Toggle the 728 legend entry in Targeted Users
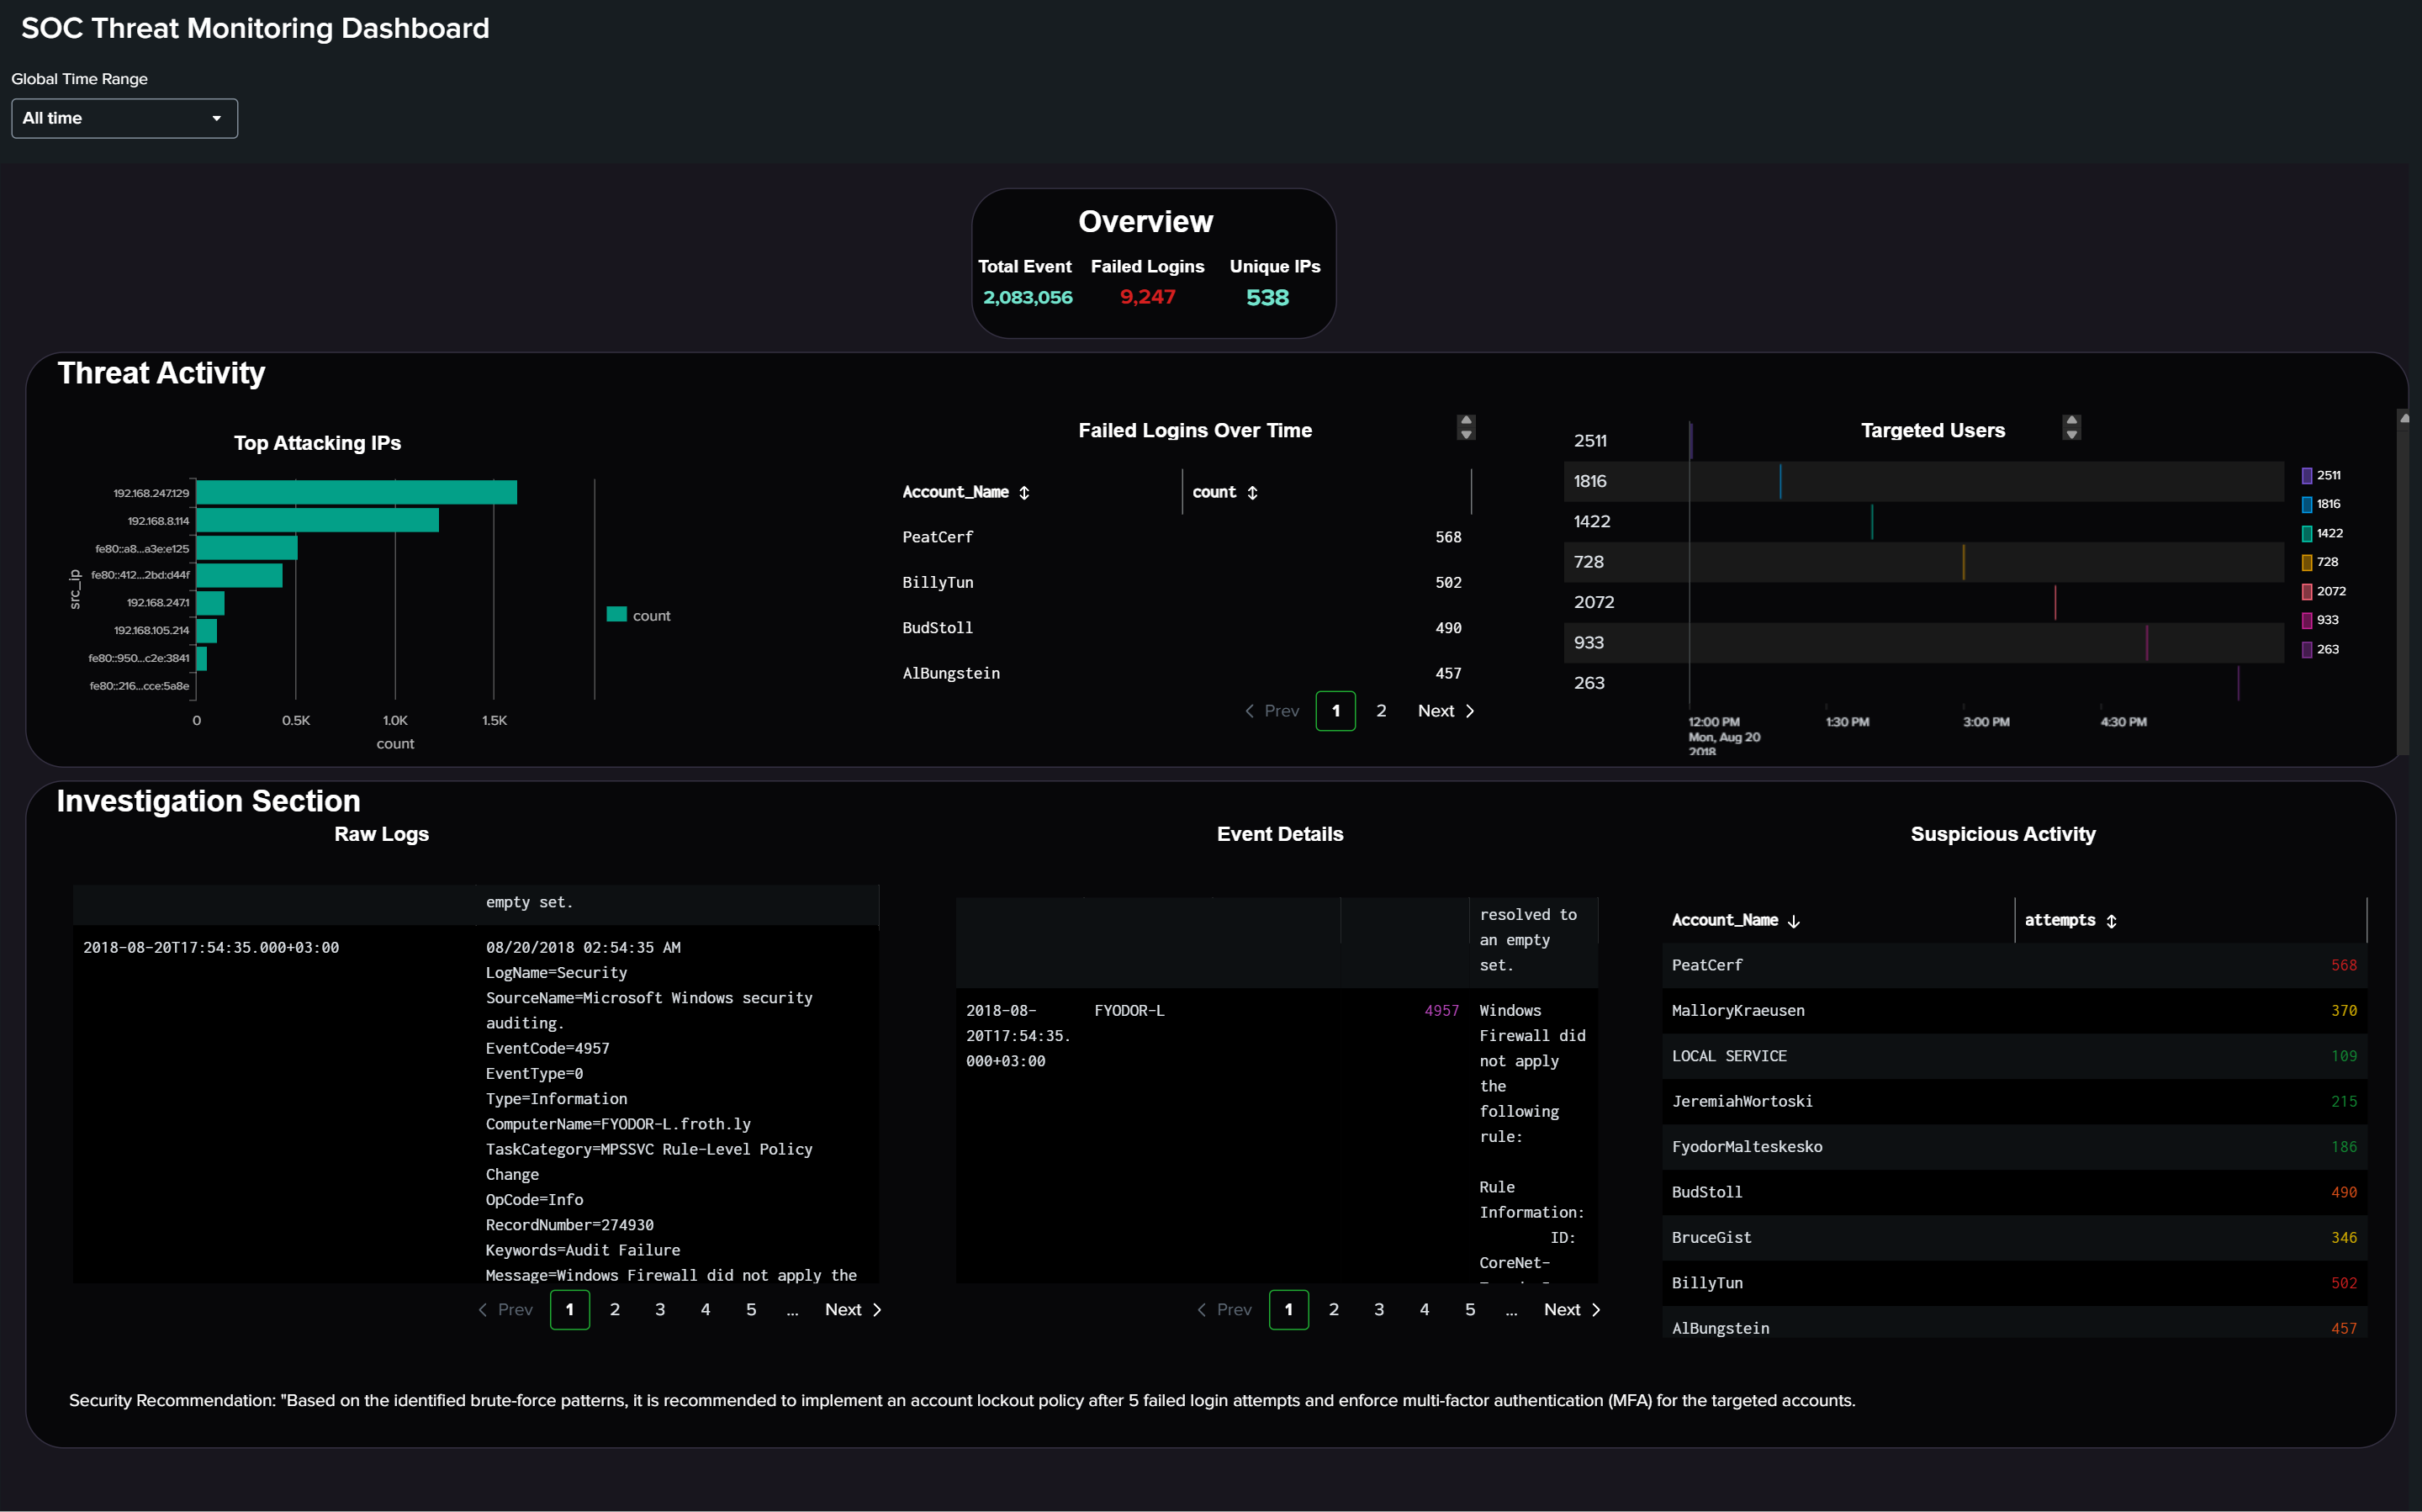Screen dimensions: 2422x1512 (x=2319, y=562)
